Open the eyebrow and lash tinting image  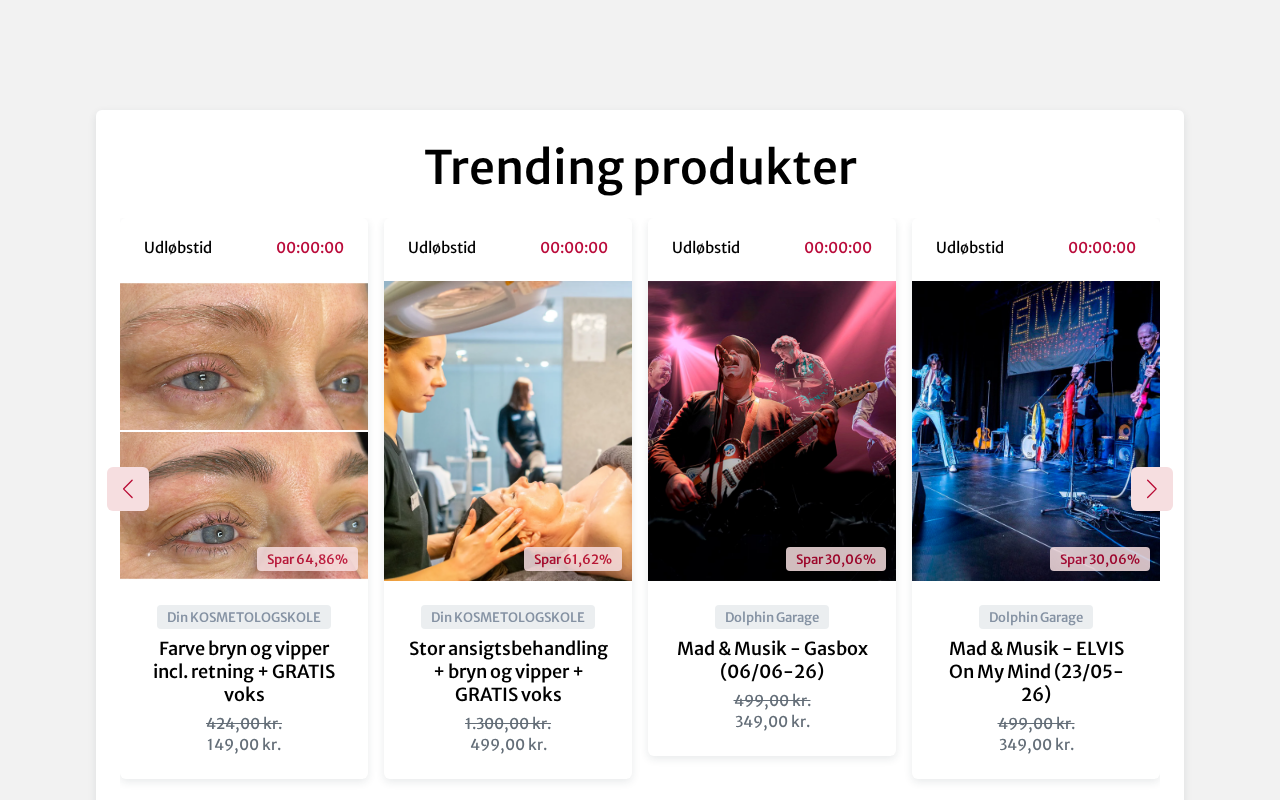(x=244, y=431)
